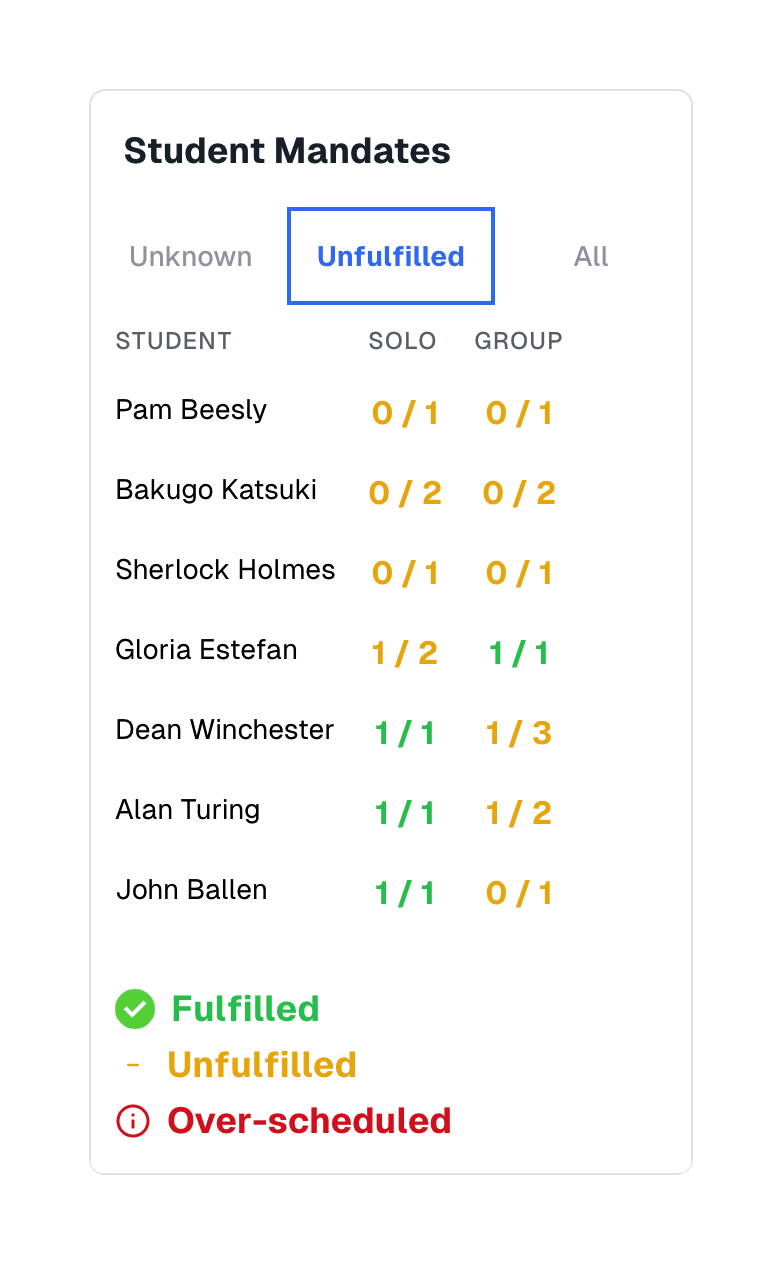Open Sherlock Holmes student row
The width and height of the screenshot is (780, 1266).
click(x=225, y=570)
